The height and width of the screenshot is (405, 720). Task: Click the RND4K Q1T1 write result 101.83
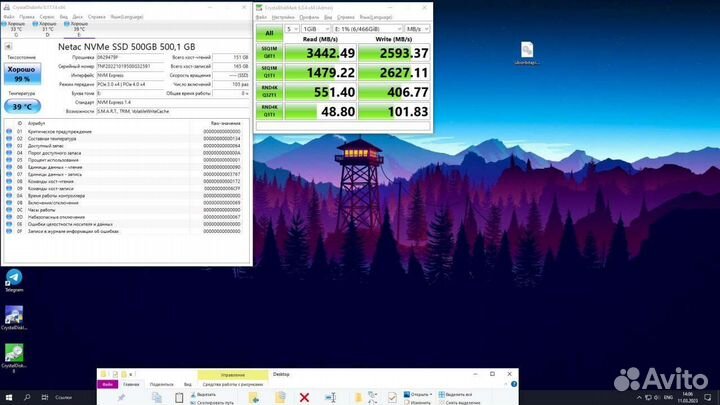[x=394, y=111]
